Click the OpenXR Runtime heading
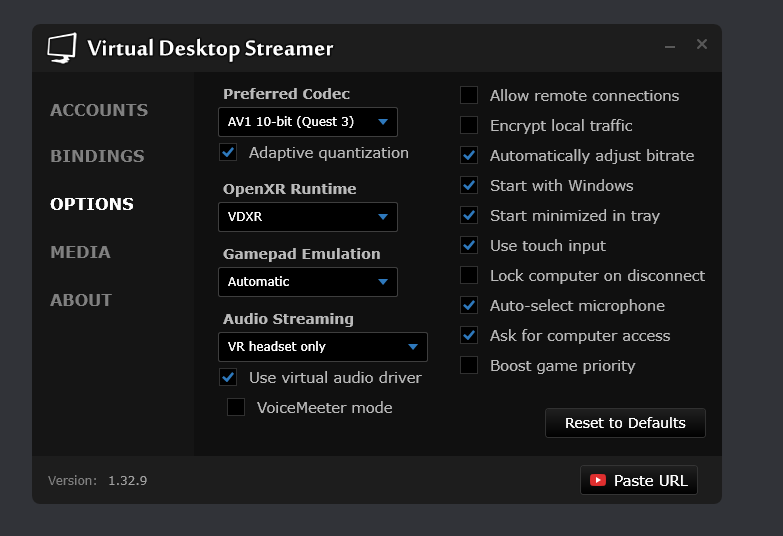The image size is (783, 536). point(290,189)
